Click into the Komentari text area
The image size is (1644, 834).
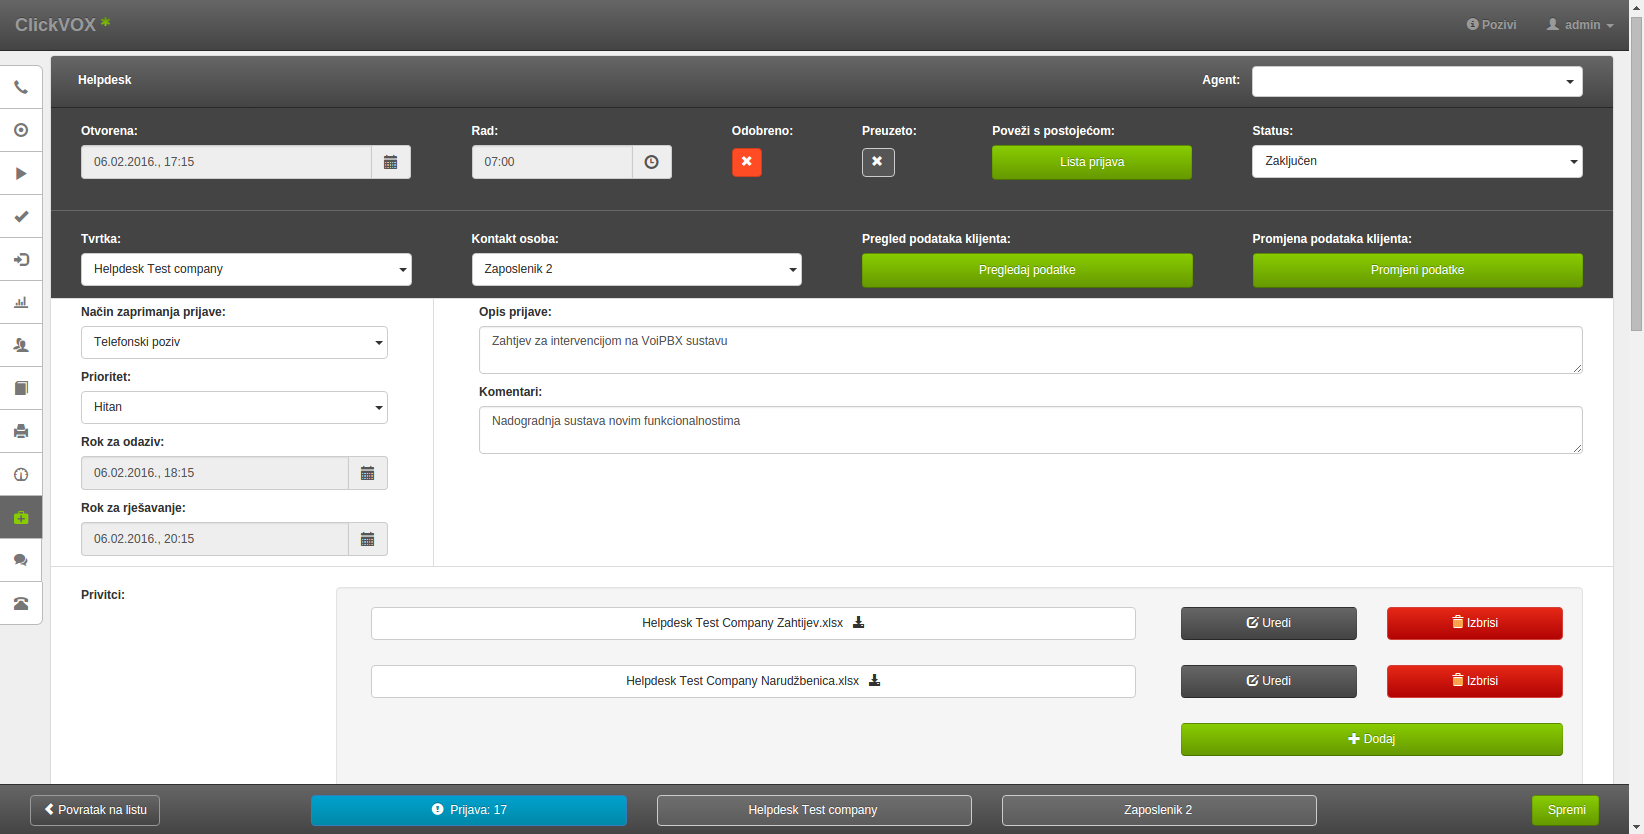tap(1030, 430)
